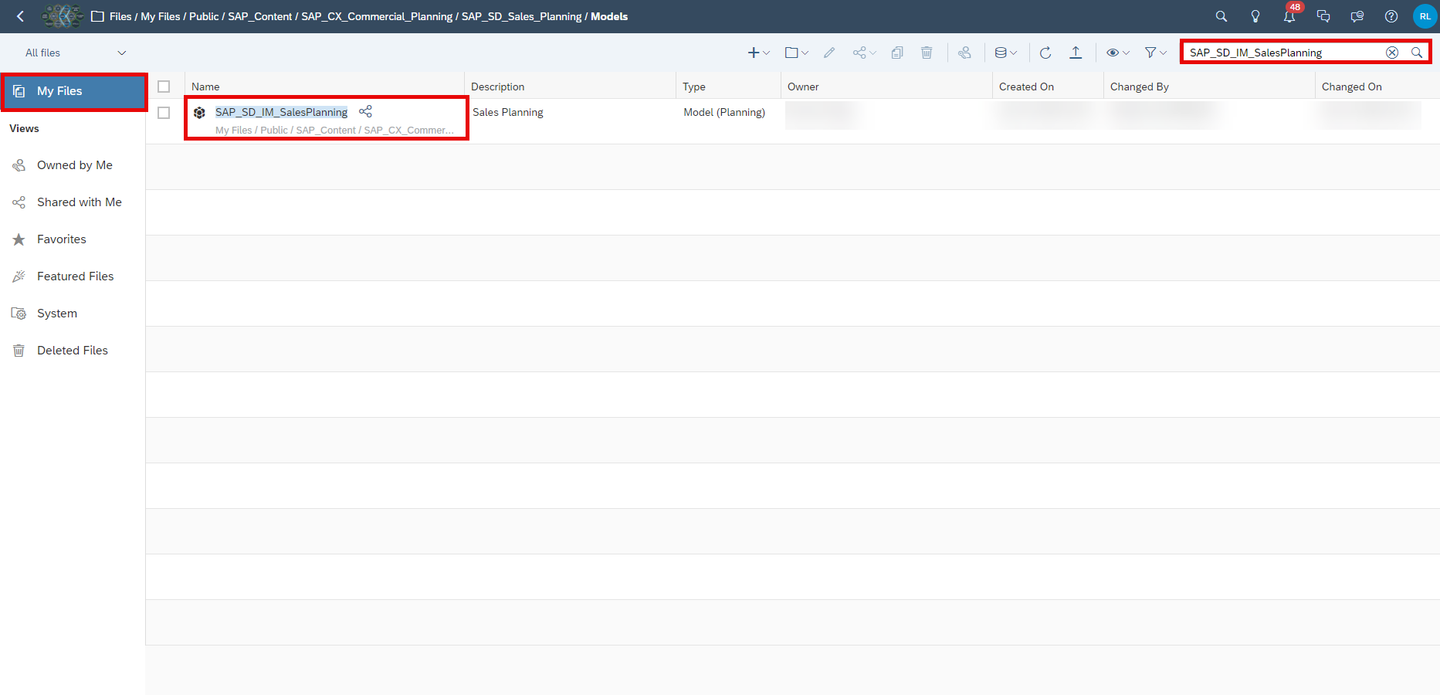Open the Favorites view
Screen dimensions: 1440x695
click(74, 239)
